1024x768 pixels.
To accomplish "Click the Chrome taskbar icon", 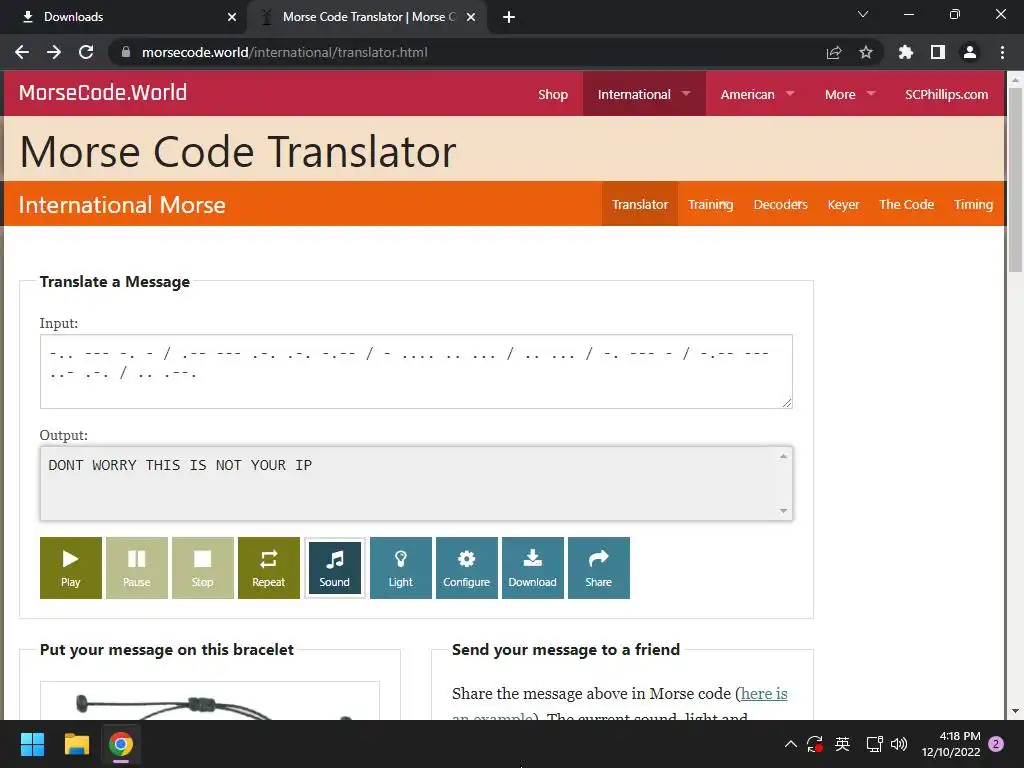I will tap(121, 744).
